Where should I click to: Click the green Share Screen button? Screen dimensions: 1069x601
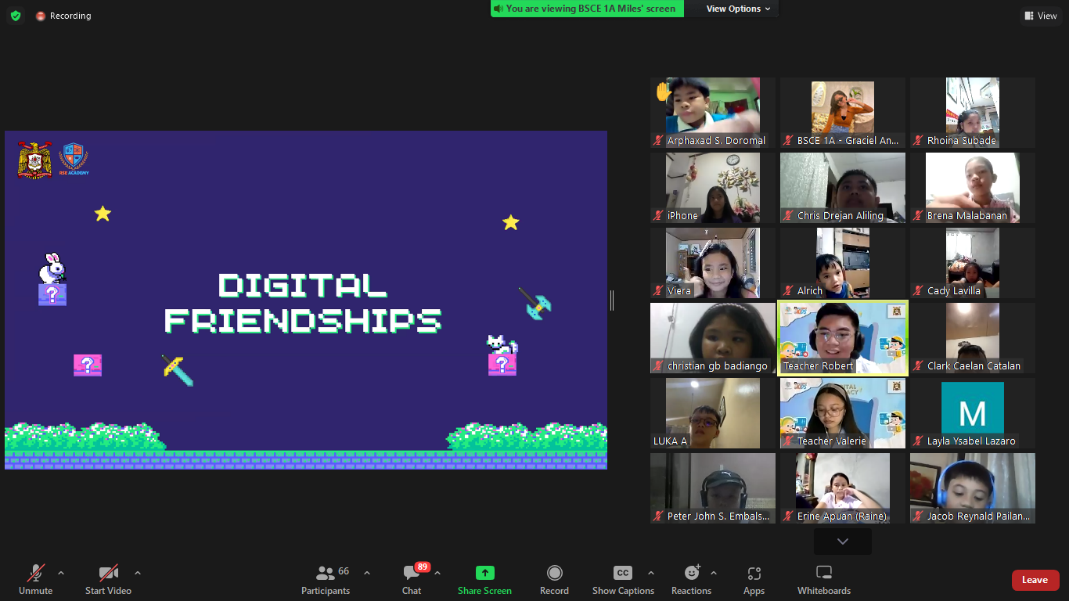coord(485,580)
